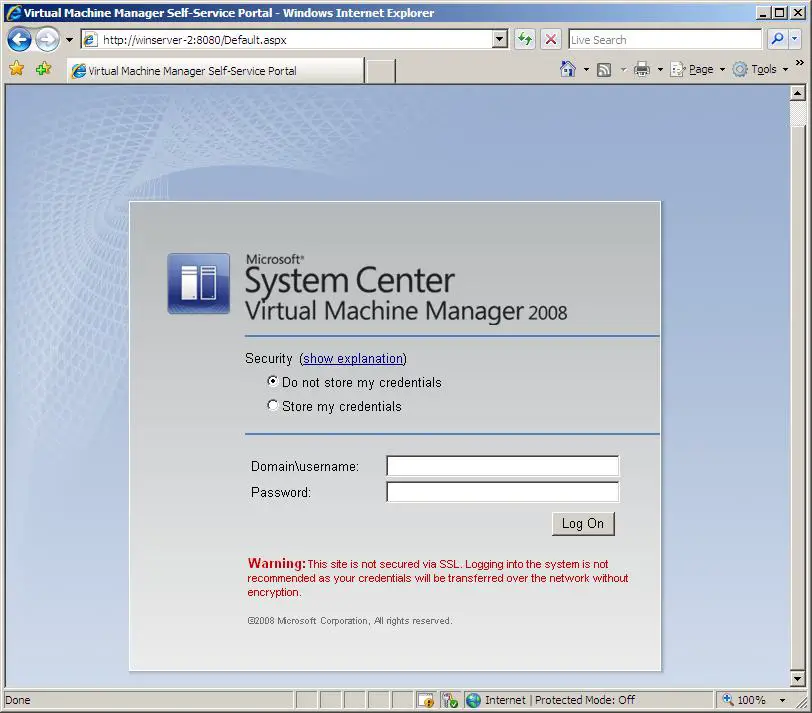Click the Log On button
Viewport: 812px width, 713px height.
[583, 524]
